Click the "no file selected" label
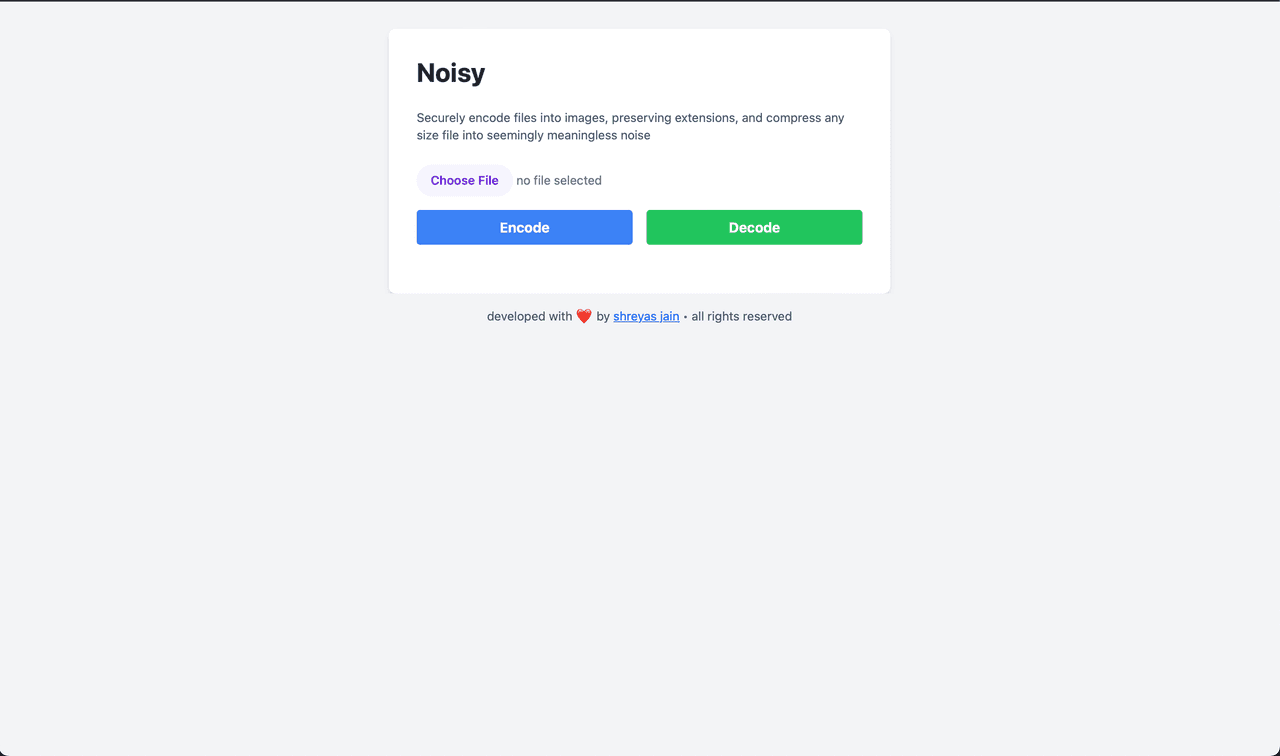Screen dimensions: 1280x756 pos(559,180)
